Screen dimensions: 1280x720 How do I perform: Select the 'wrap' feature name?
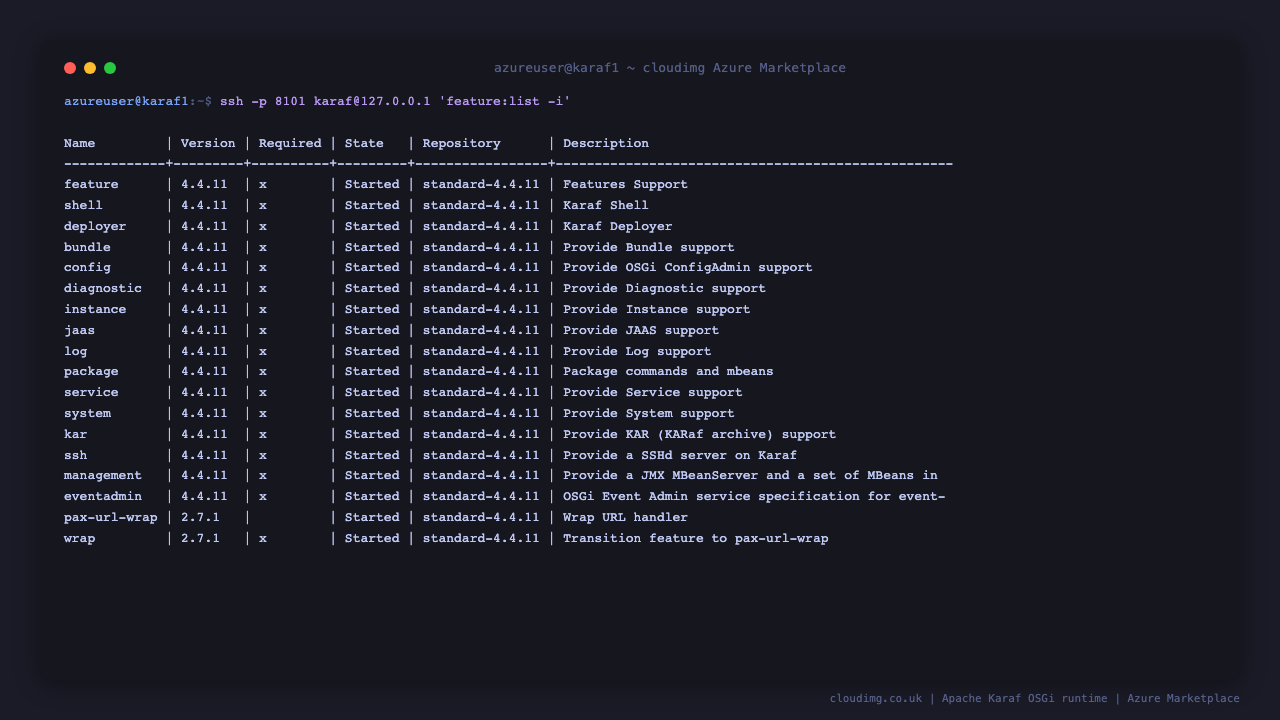click(80, 538)
